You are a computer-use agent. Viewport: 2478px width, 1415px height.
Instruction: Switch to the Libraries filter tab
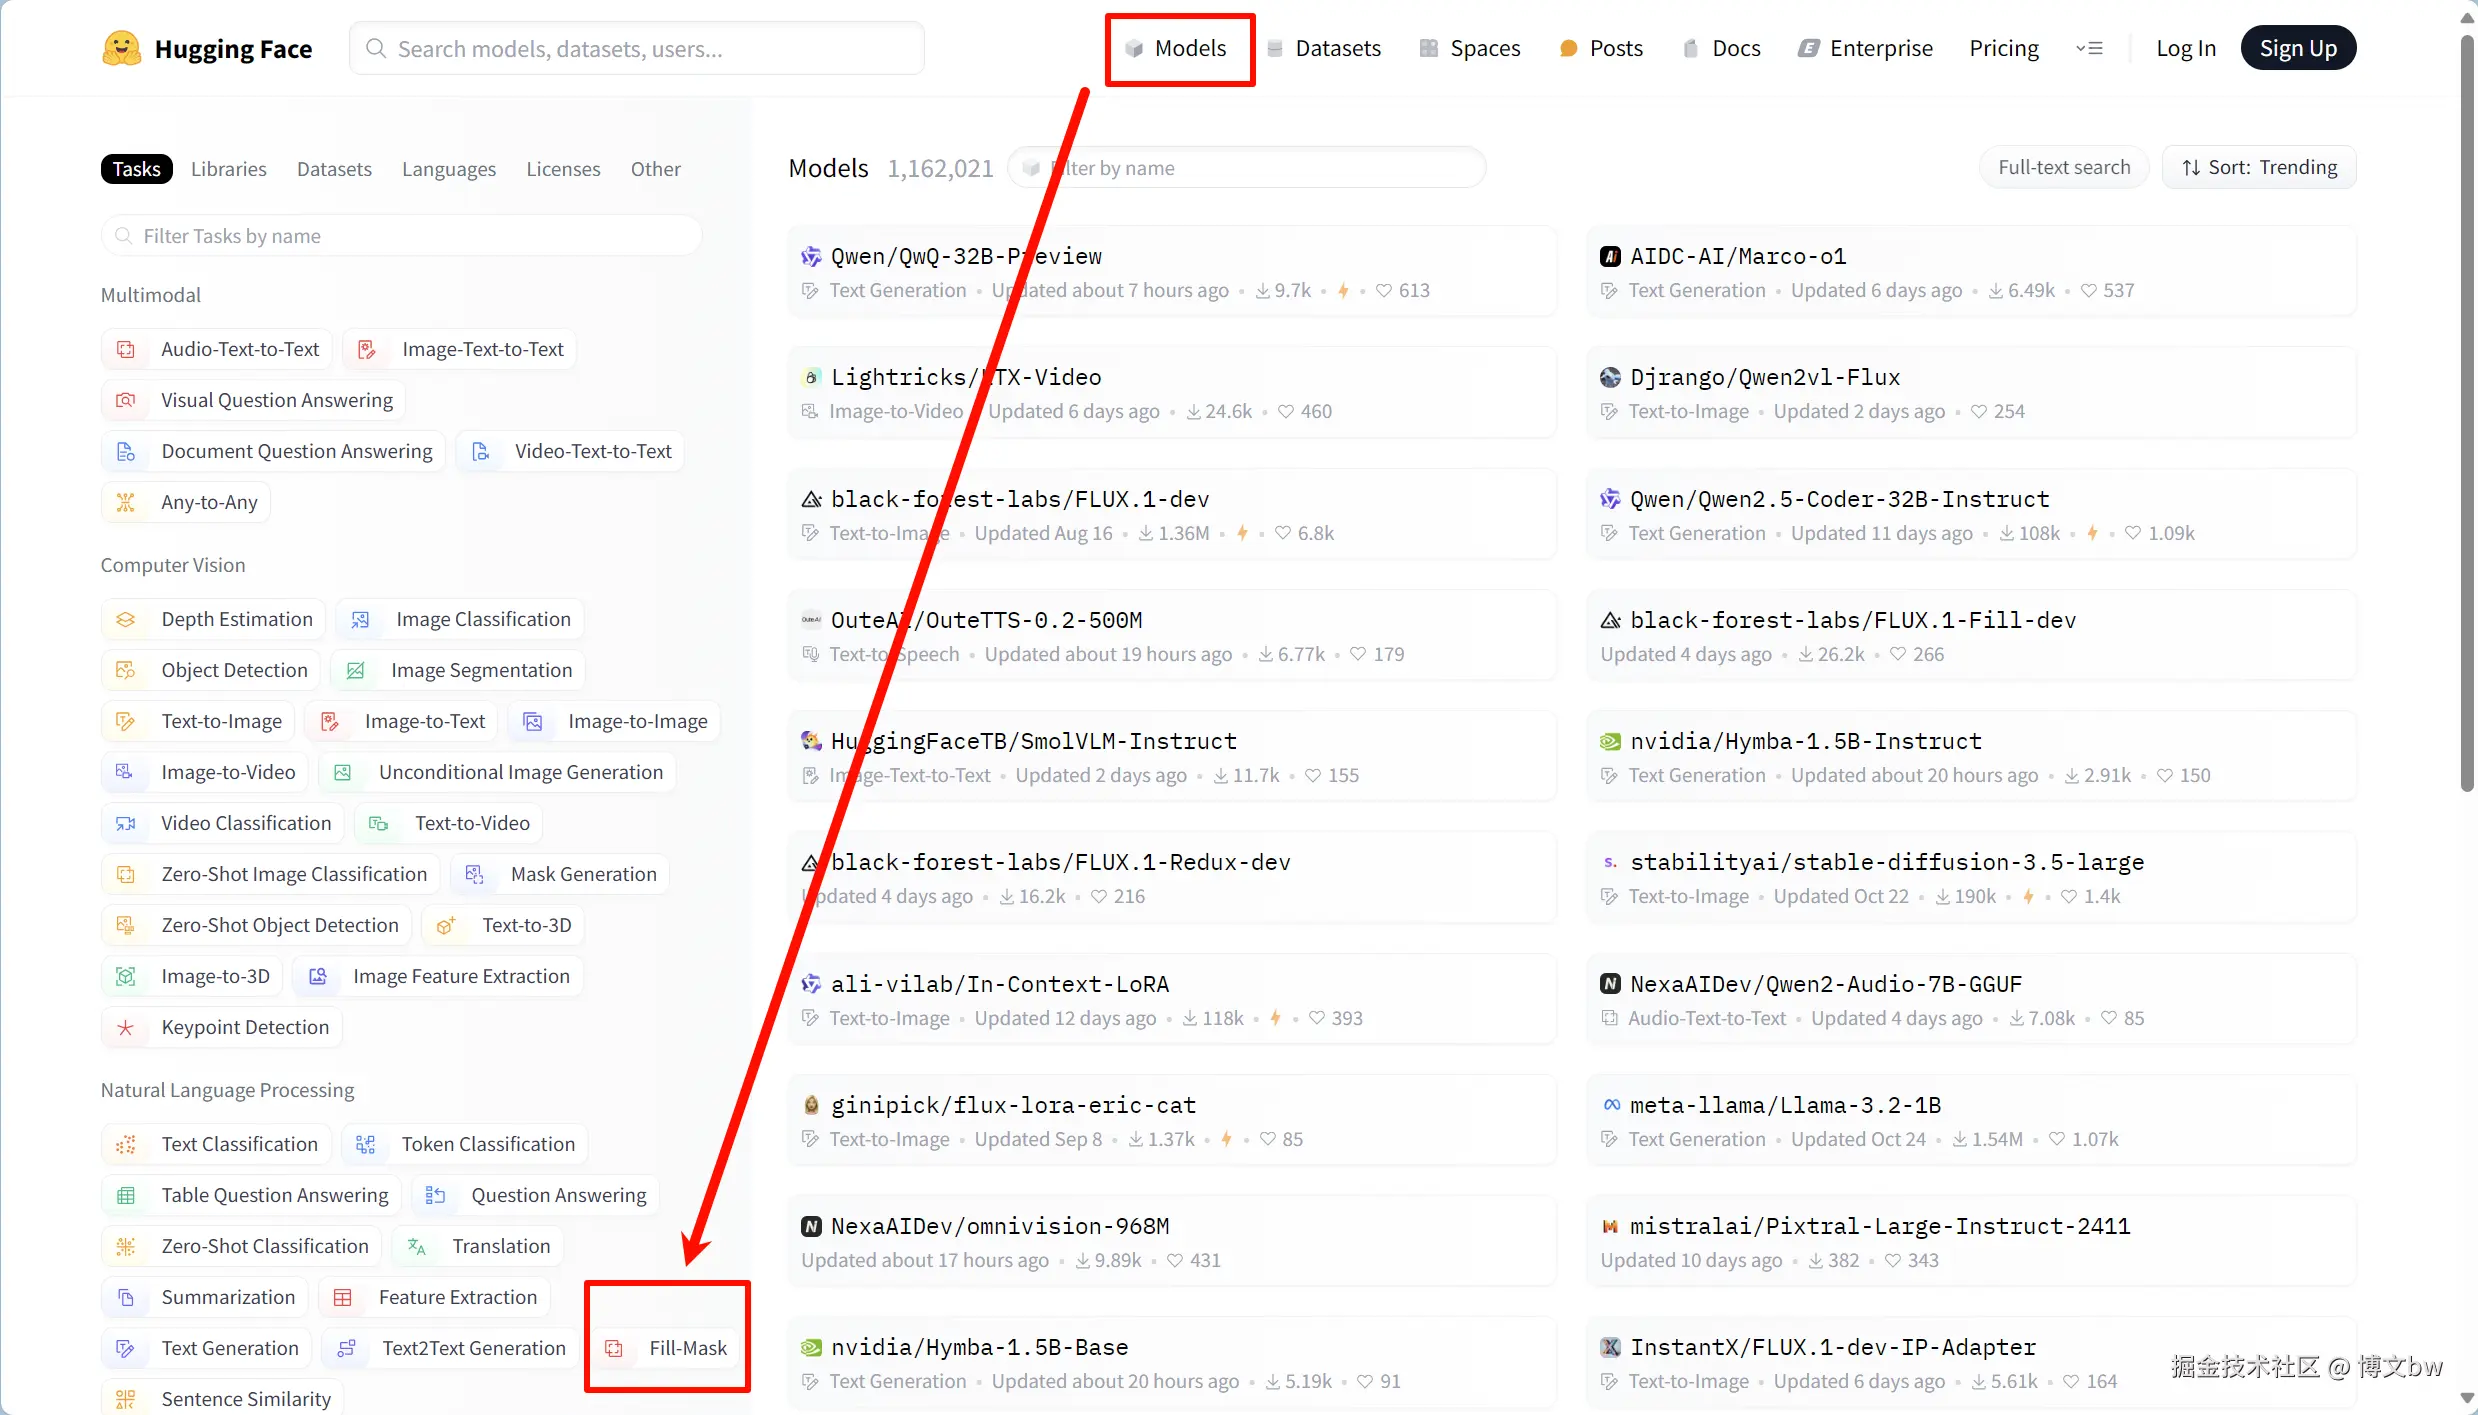tap(228, 169)
